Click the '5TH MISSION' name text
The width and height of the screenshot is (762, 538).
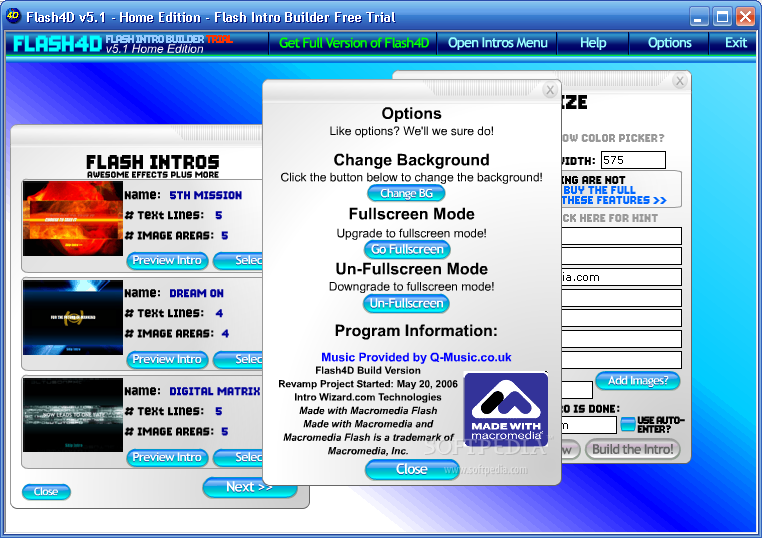coord(206,195)
